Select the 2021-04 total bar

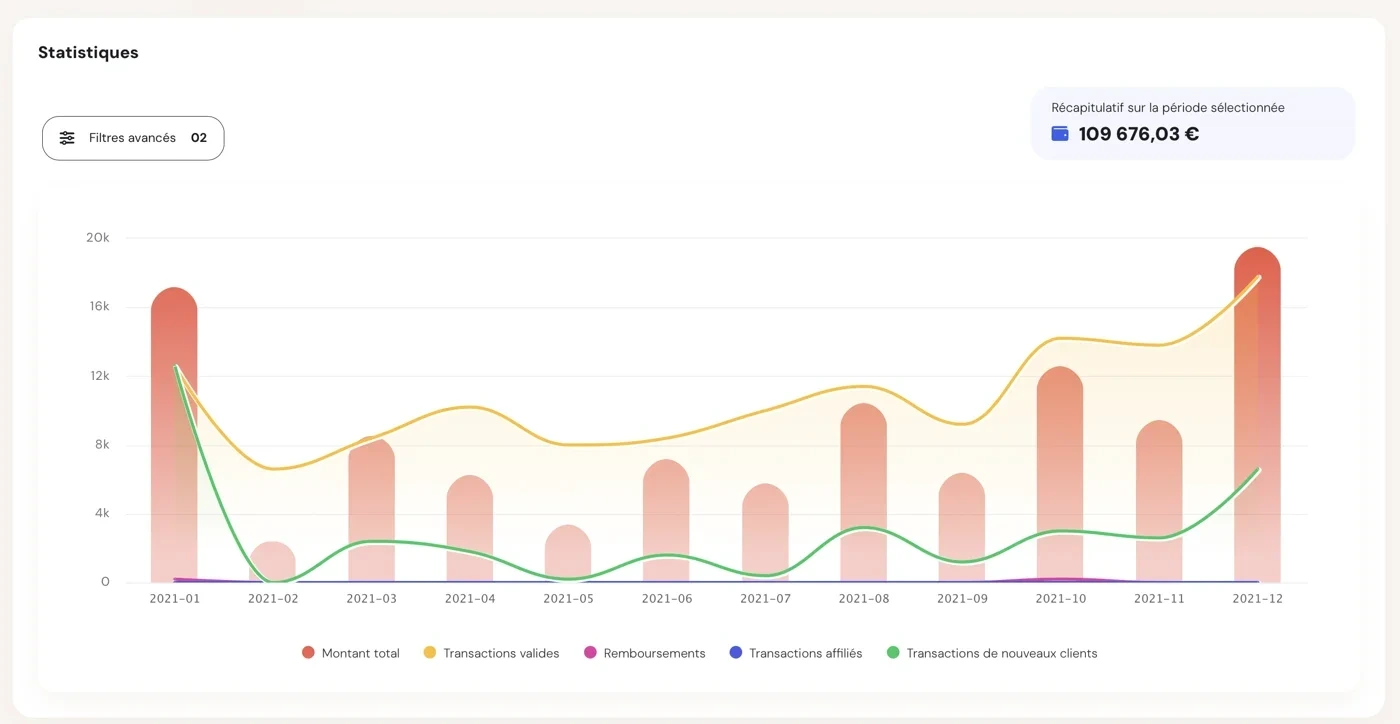coord(470,529)
